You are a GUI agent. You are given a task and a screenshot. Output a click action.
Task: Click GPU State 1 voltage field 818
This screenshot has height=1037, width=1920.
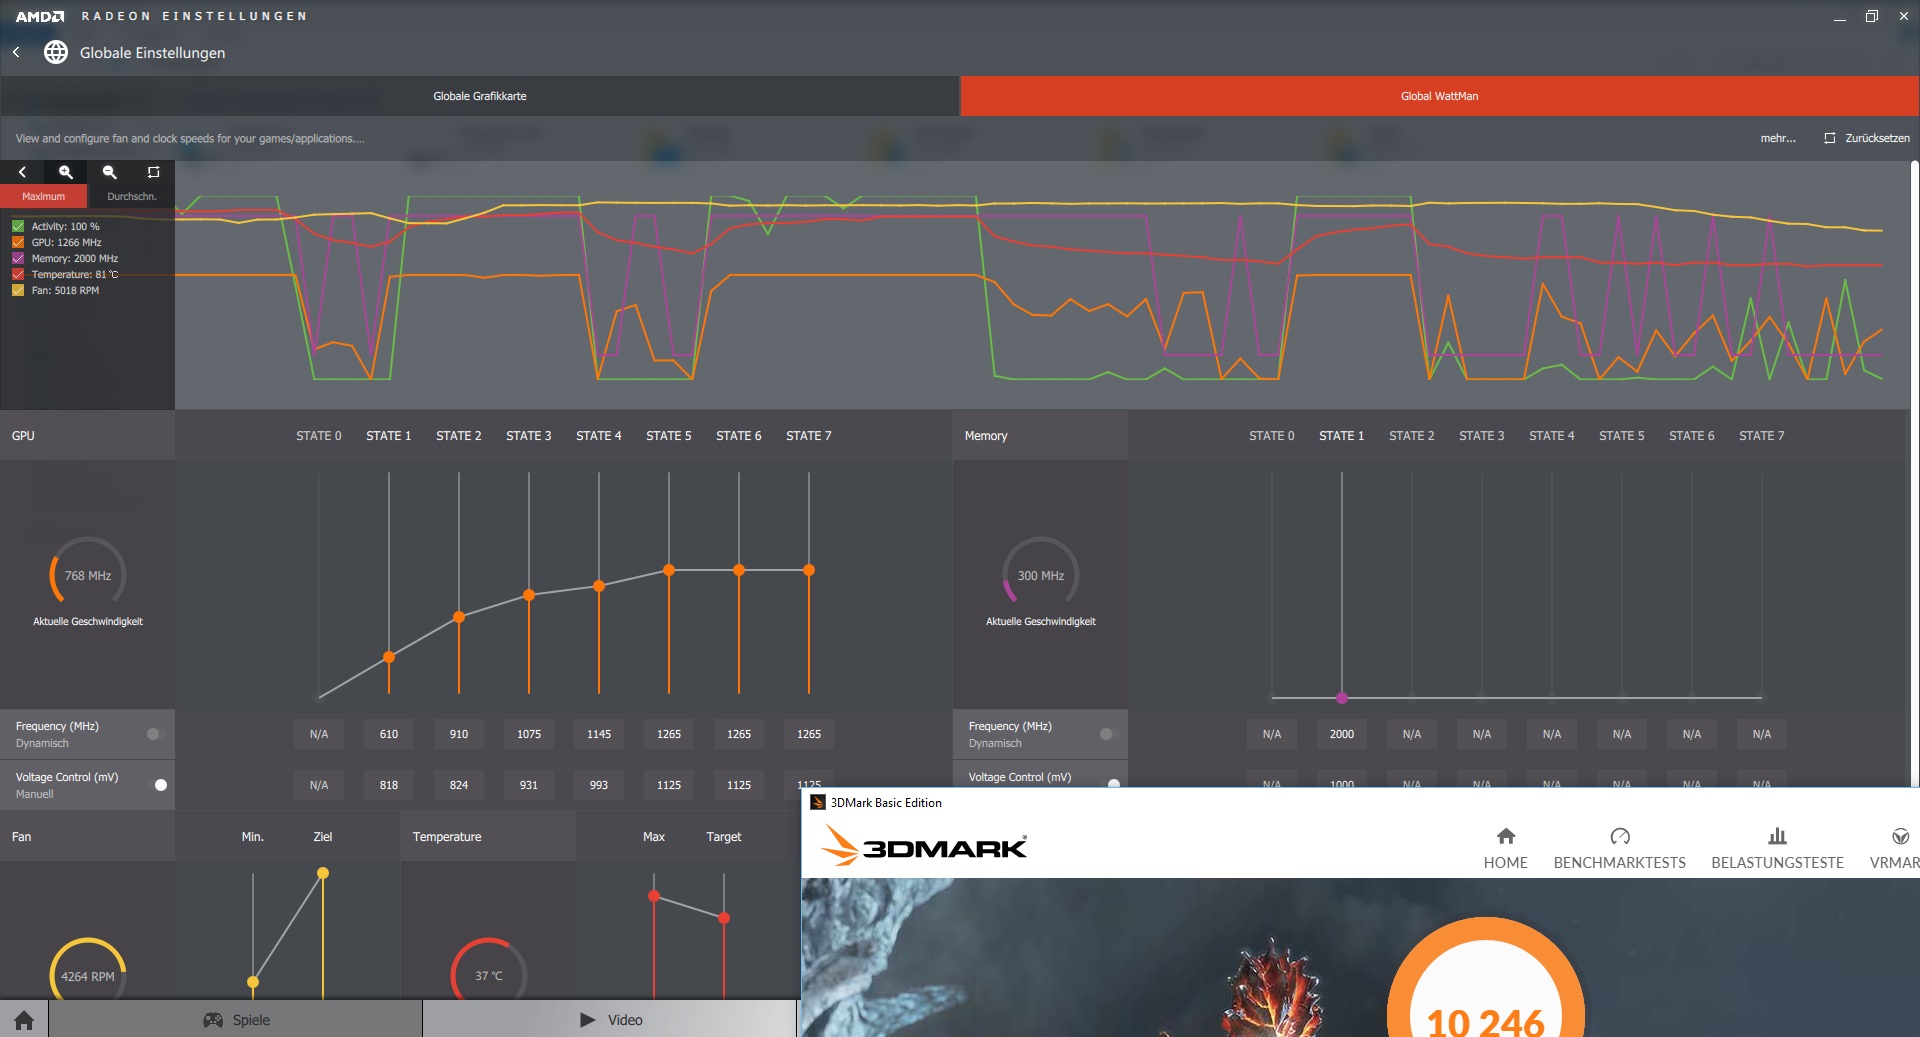tap(389, 785)
